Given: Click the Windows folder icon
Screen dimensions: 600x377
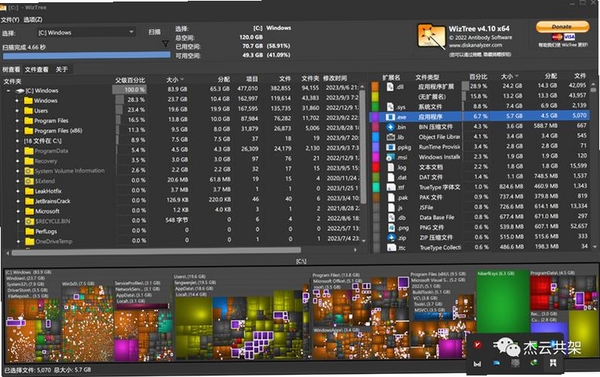Looking at the screenshot, I should 28,101.
